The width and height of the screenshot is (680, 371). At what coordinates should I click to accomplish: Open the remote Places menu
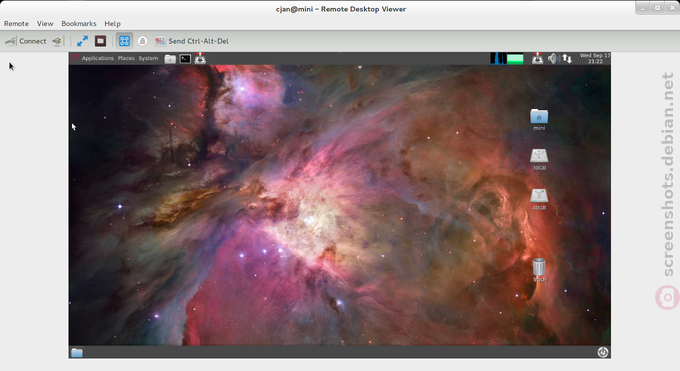click(126, 58)
